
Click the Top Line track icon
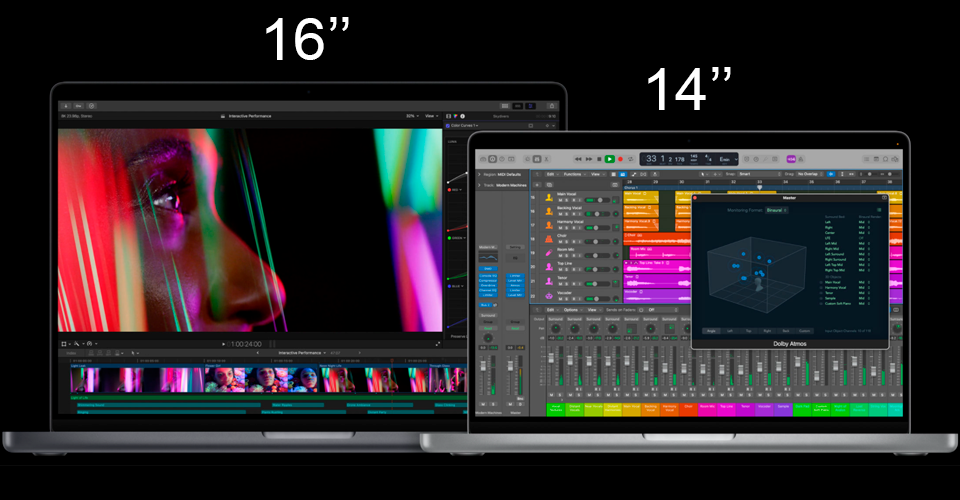point(549,267)
